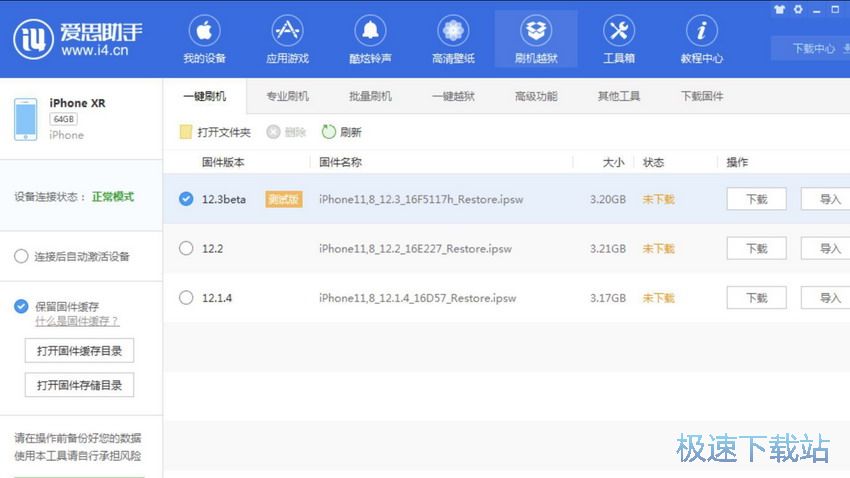Click the 3.20GB size value
This screenshot has height=478, width=850.
pos(608,199)
